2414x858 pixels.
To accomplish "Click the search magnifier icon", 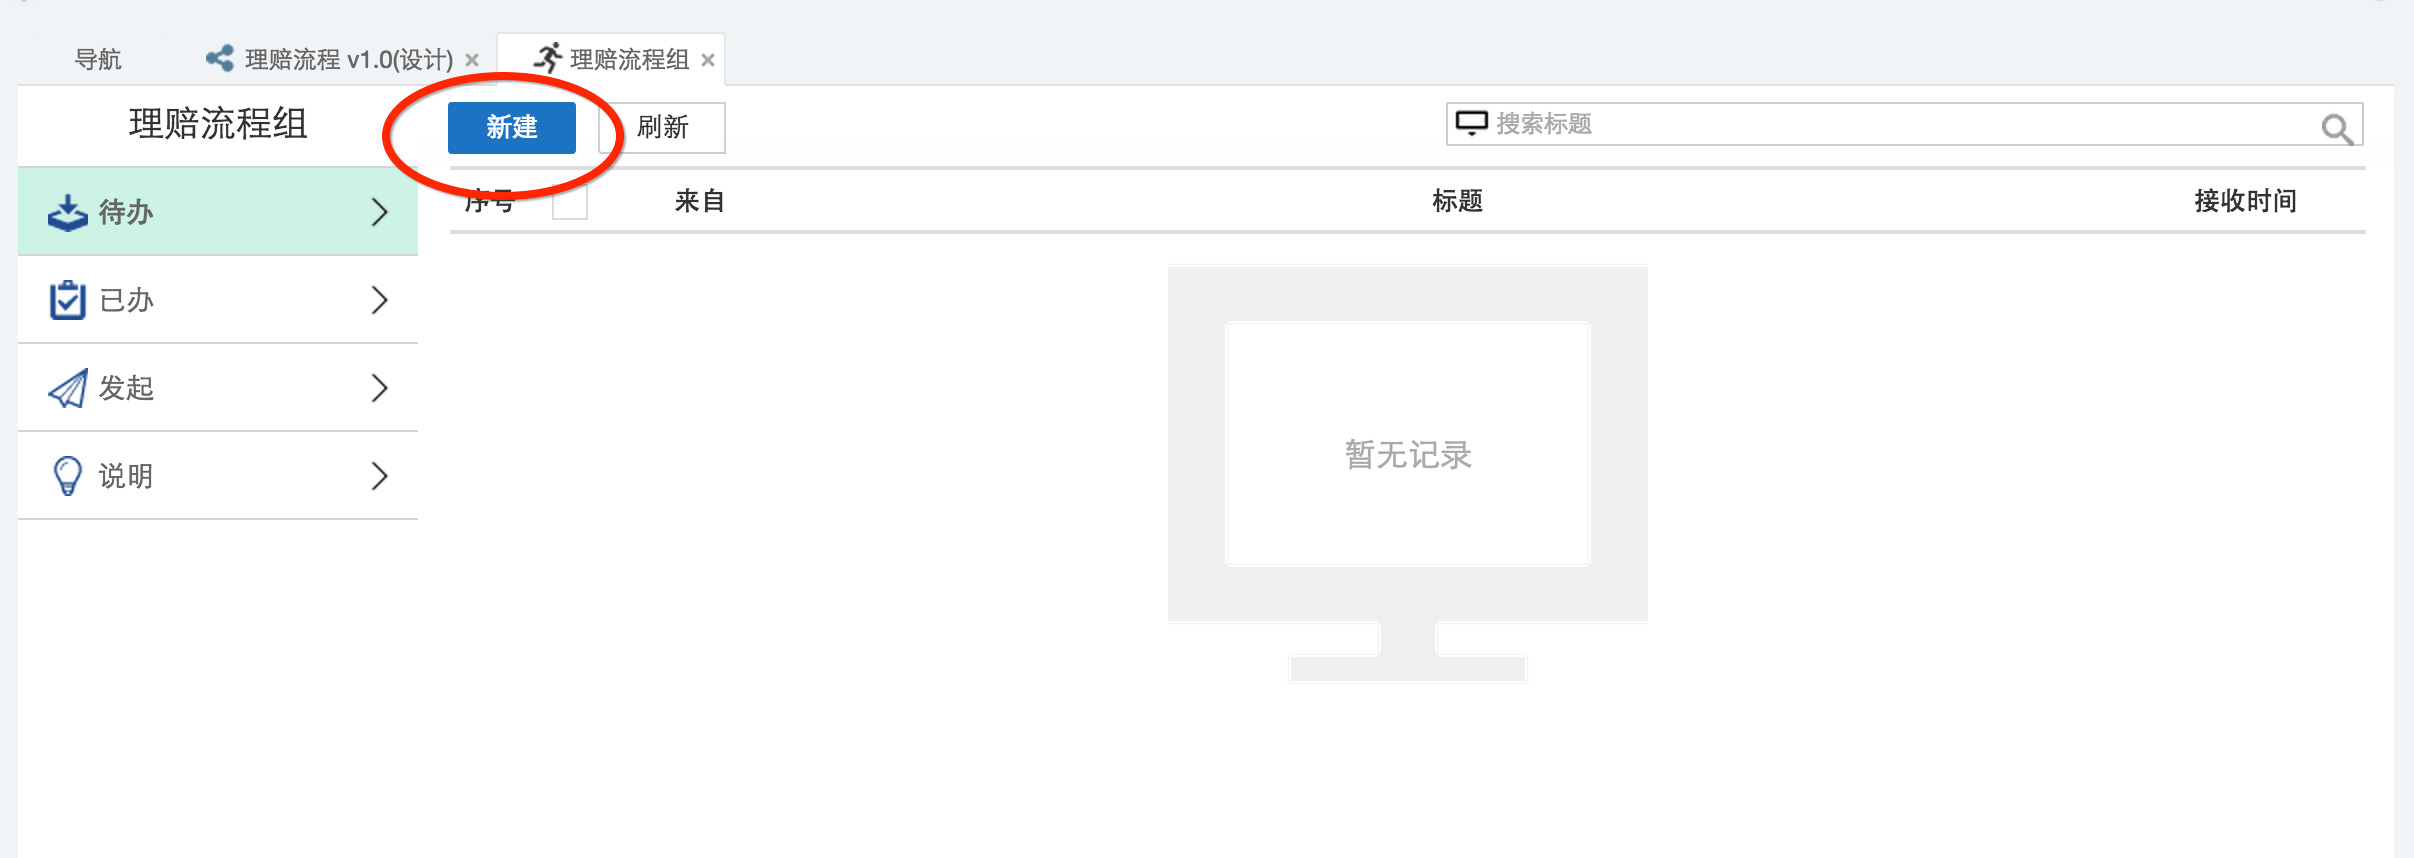I will [2337, 129].
